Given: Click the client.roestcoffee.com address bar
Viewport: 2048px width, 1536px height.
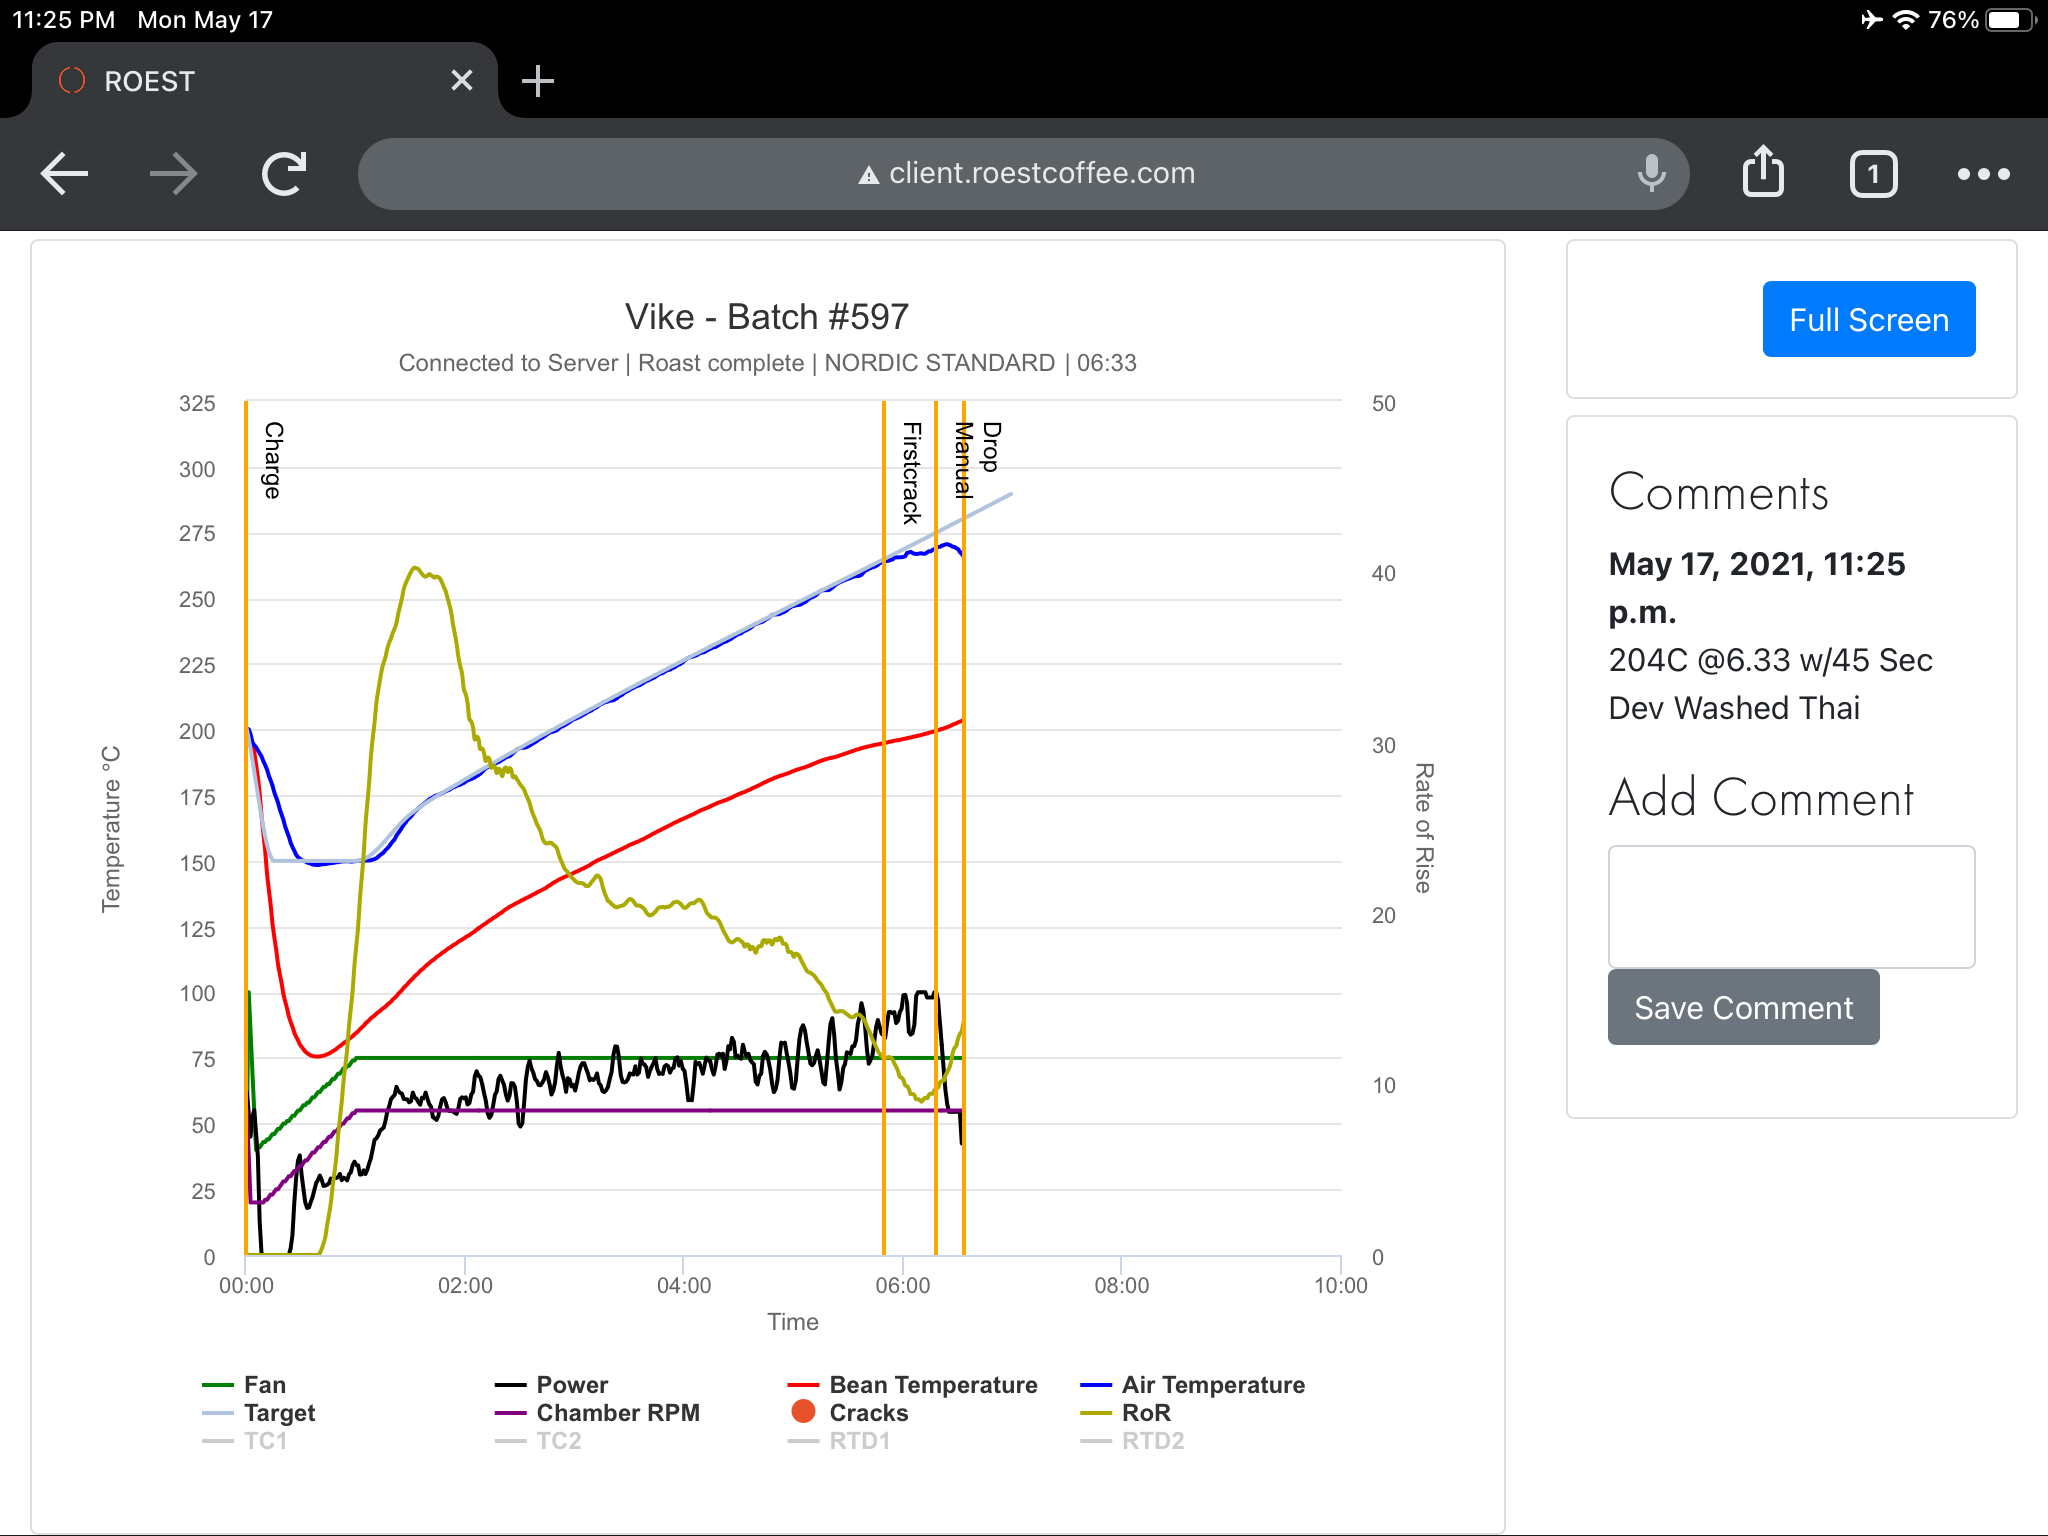Looking at the screenshot, I should [1023, 173].
